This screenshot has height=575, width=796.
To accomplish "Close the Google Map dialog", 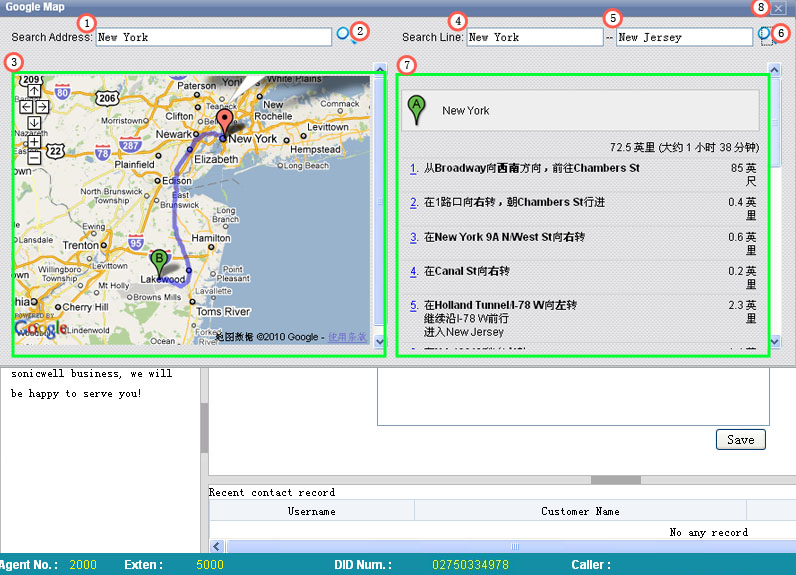I will pyautogui.click(x=778, y=7).
